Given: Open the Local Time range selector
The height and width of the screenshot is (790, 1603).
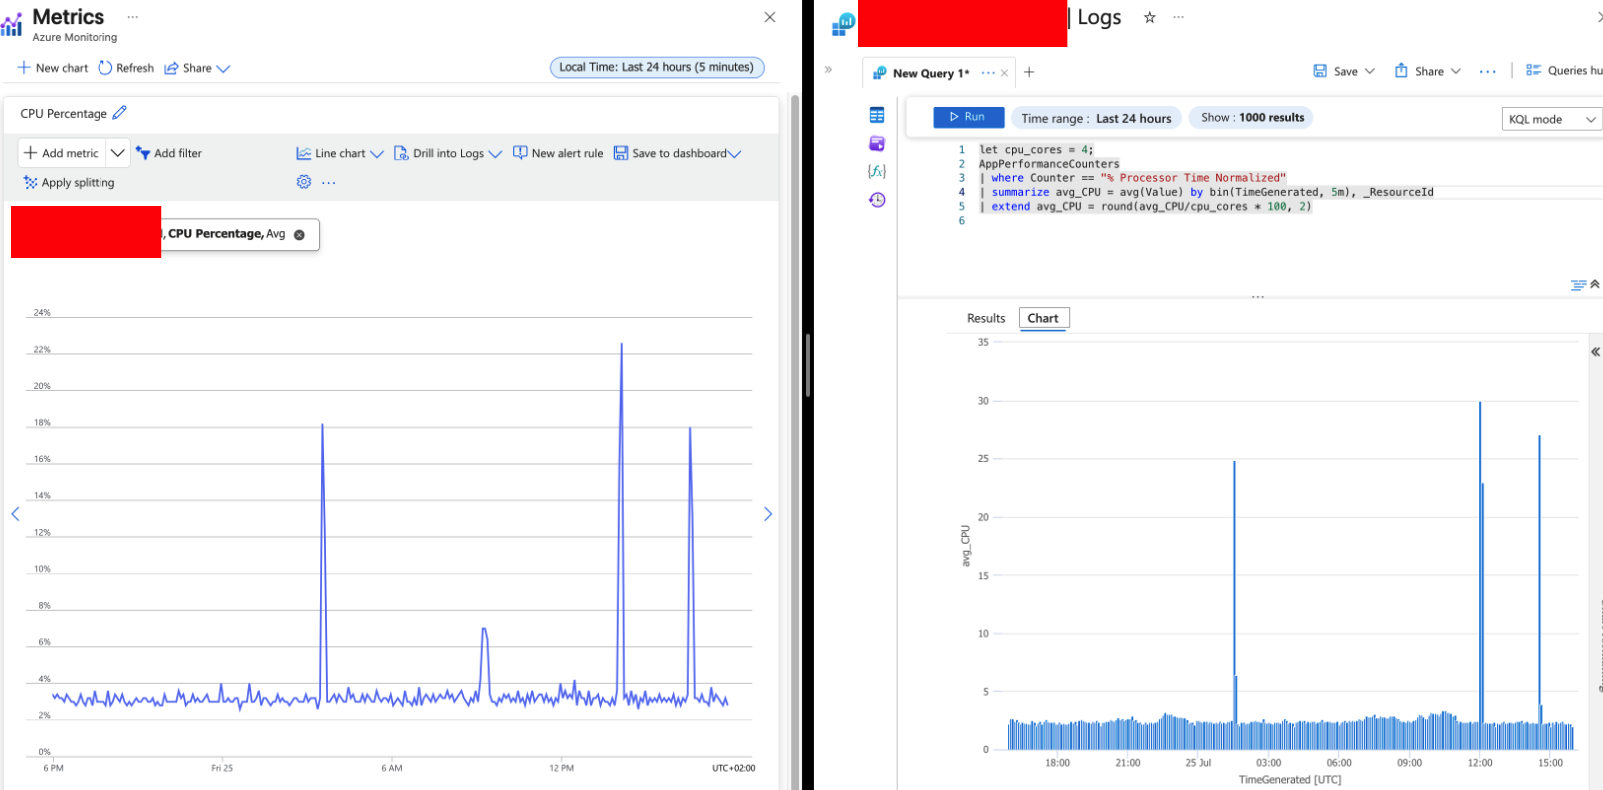Looking at the screenshot, I should click(x=657, y=67).
